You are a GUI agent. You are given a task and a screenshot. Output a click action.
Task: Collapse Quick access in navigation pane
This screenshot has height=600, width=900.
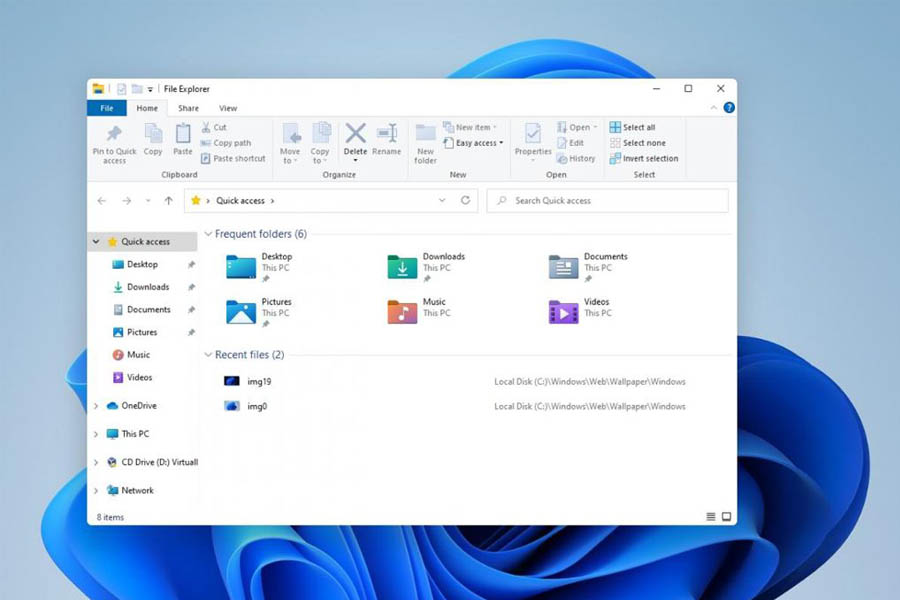point(96,242)
